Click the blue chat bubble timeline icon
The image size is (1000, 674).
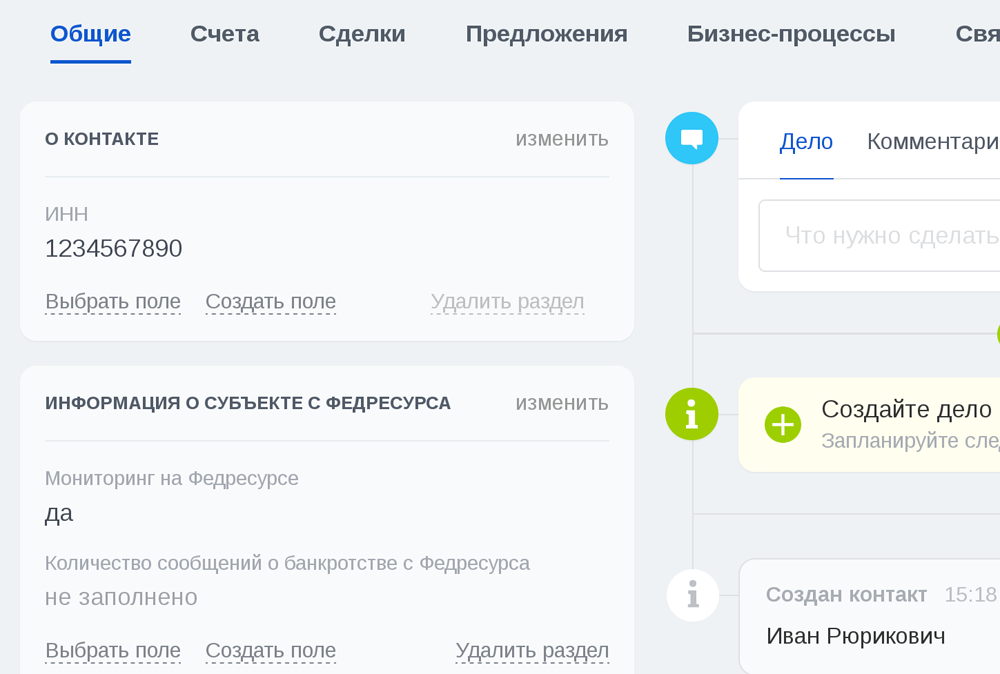pos(691,138)
